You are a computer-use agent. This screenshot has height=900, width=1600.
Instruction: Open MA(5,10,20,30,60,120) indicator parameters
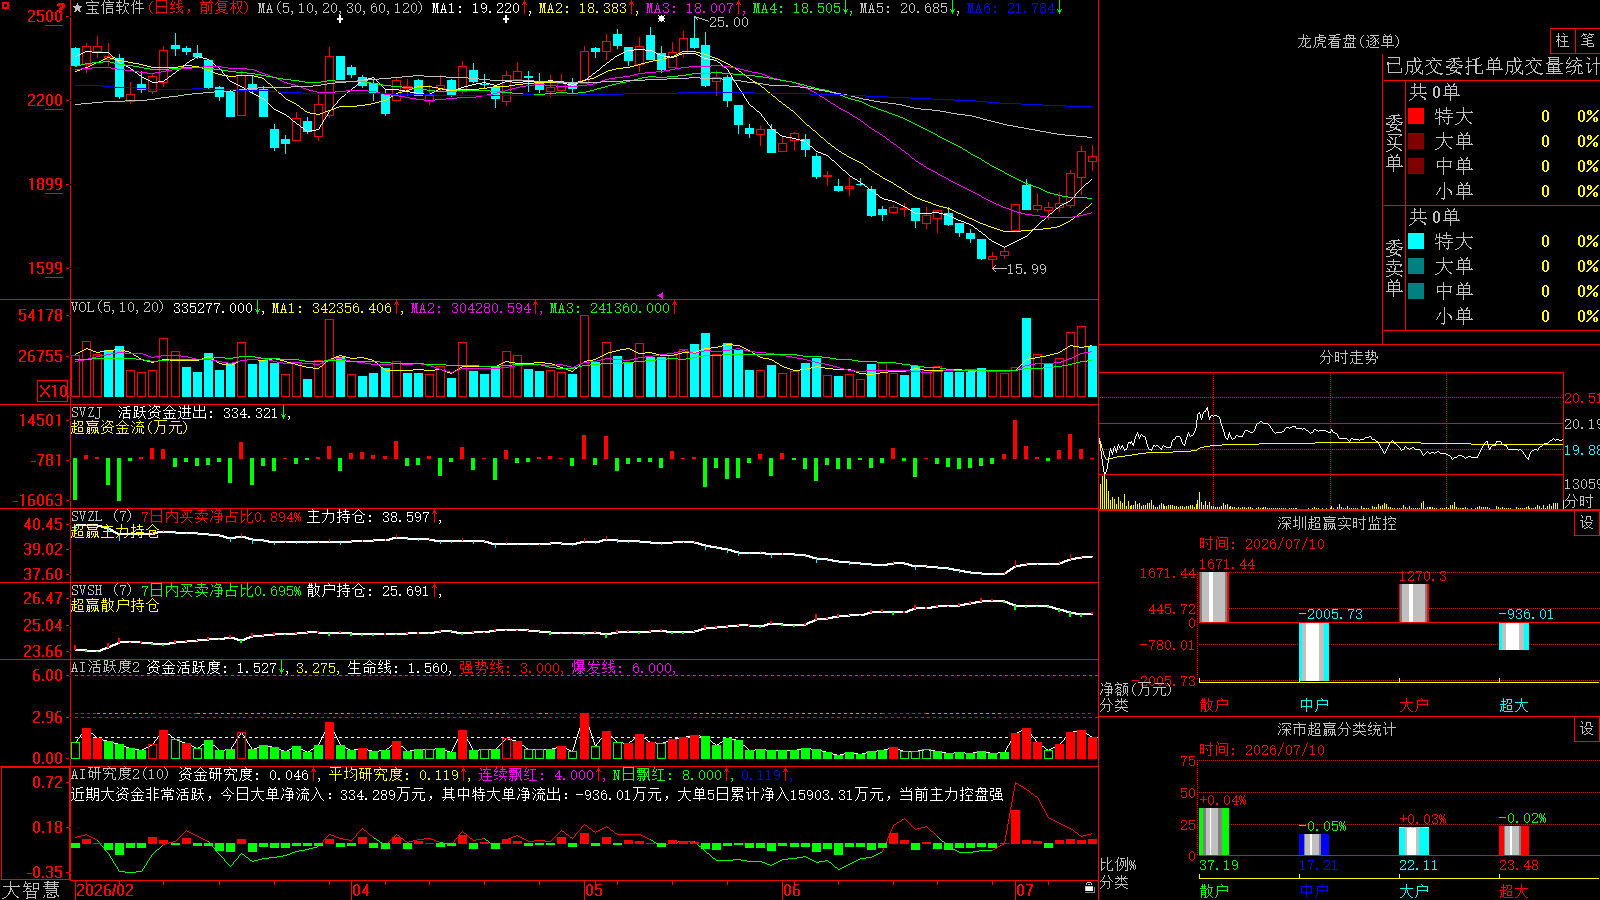pyautogui.click(x=340, y=8)
